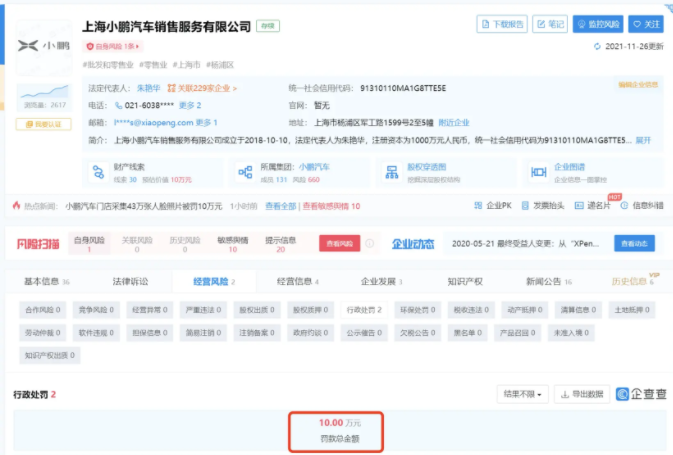Switch to 基本信息 tab
The width and height of the screenshot is (673, 455).
coord(46,282)
